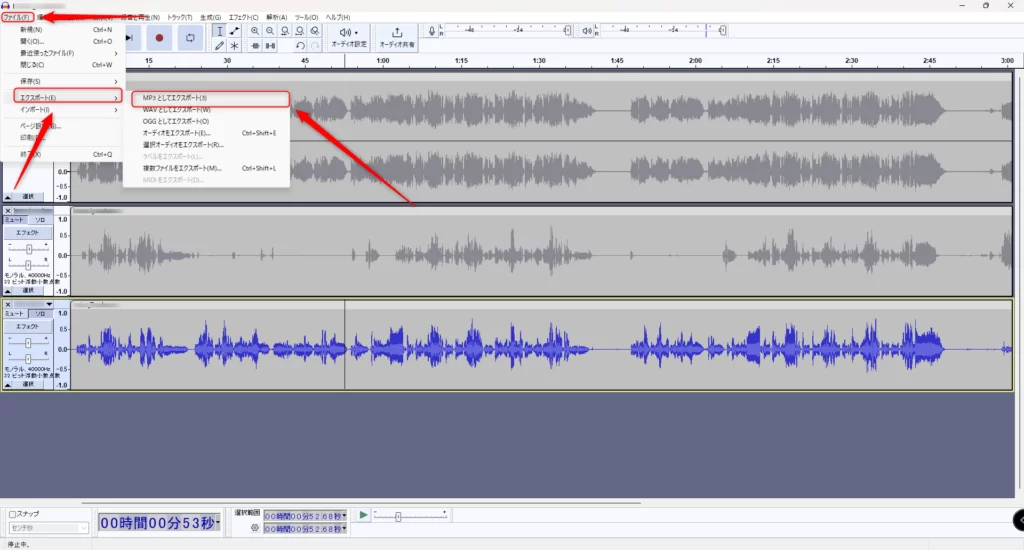The image size is (1024, 550).
Task: Open the エフェクト(C) menu in menu bar
Action: click(x=243, y=17)
